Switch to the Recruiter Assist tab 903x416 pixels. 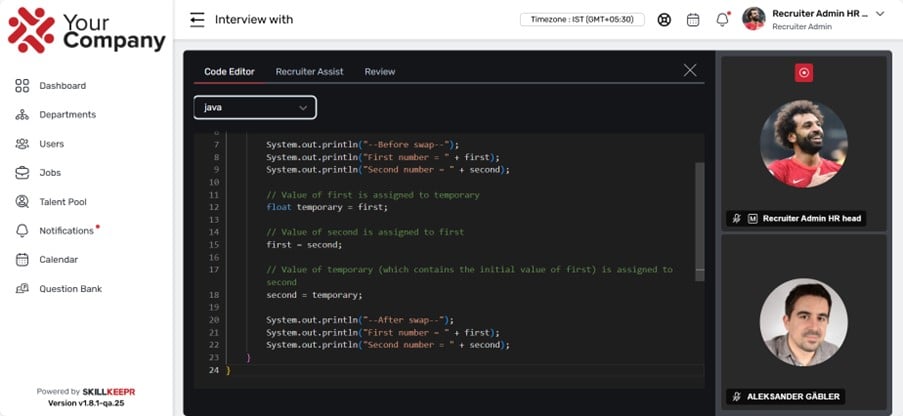309,71
